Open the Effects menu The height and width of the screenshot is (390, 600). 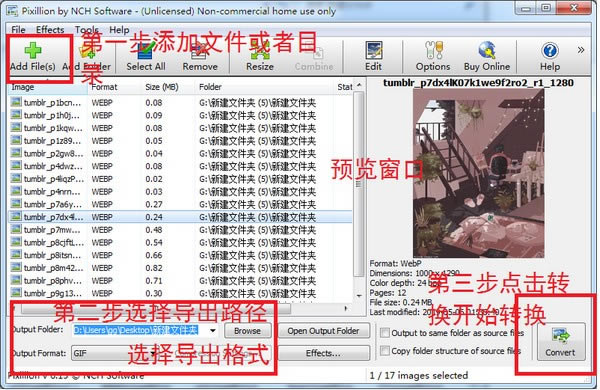tap(50, 29)
